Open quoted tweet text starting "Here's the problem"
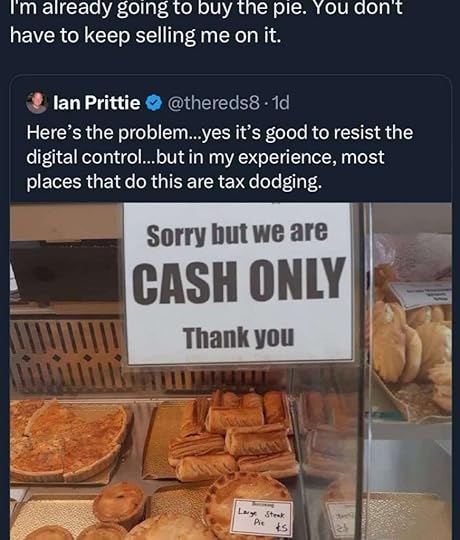Image resolution: width=460 pixels, height=540 pixels. point(220,157)
